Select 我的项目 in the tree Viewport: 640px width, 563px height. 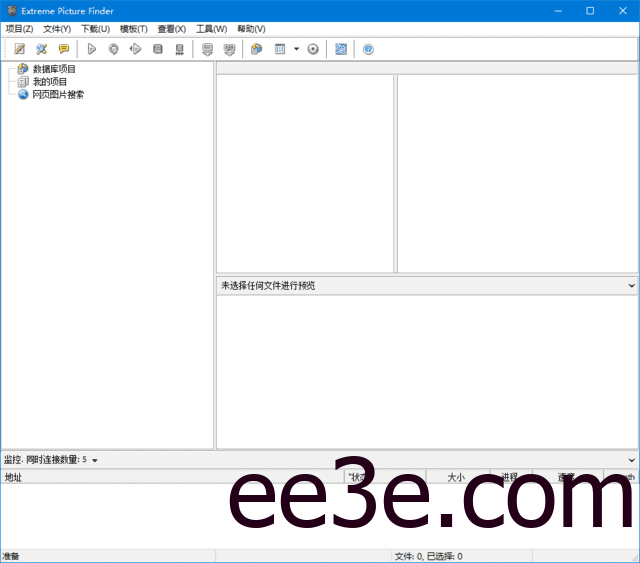50,82
